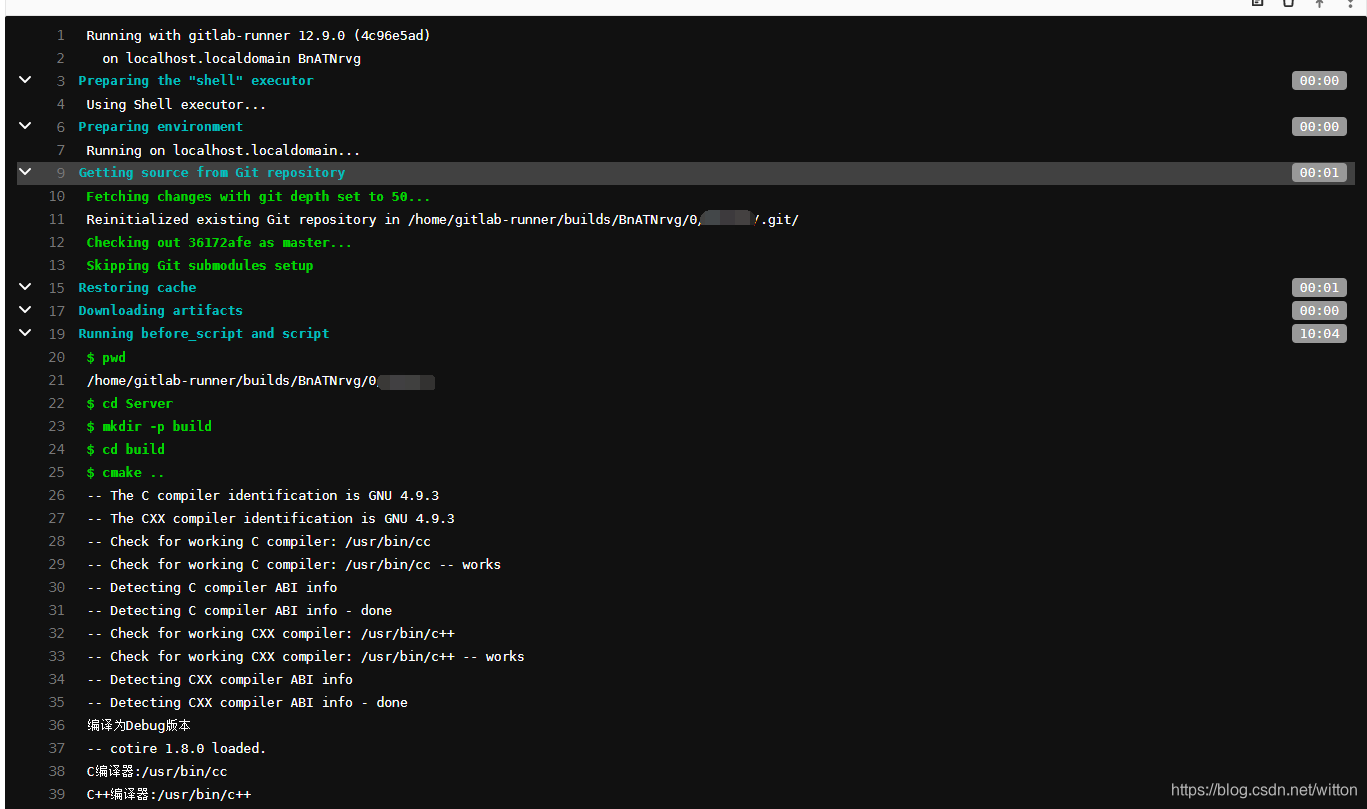Viewport: 1367px width, 809px height.
Task: Click the '$ pwd' command line
Action: 106,358
